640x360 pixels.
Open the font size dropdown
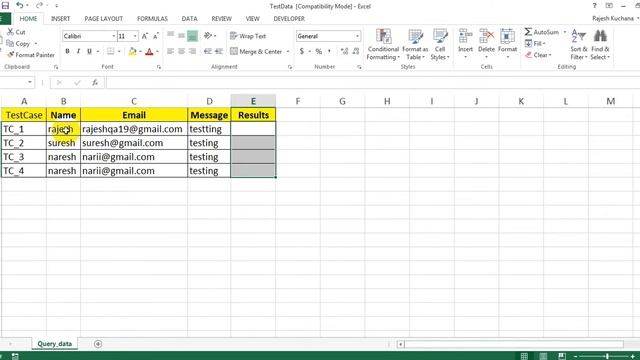tap(135, 36)
